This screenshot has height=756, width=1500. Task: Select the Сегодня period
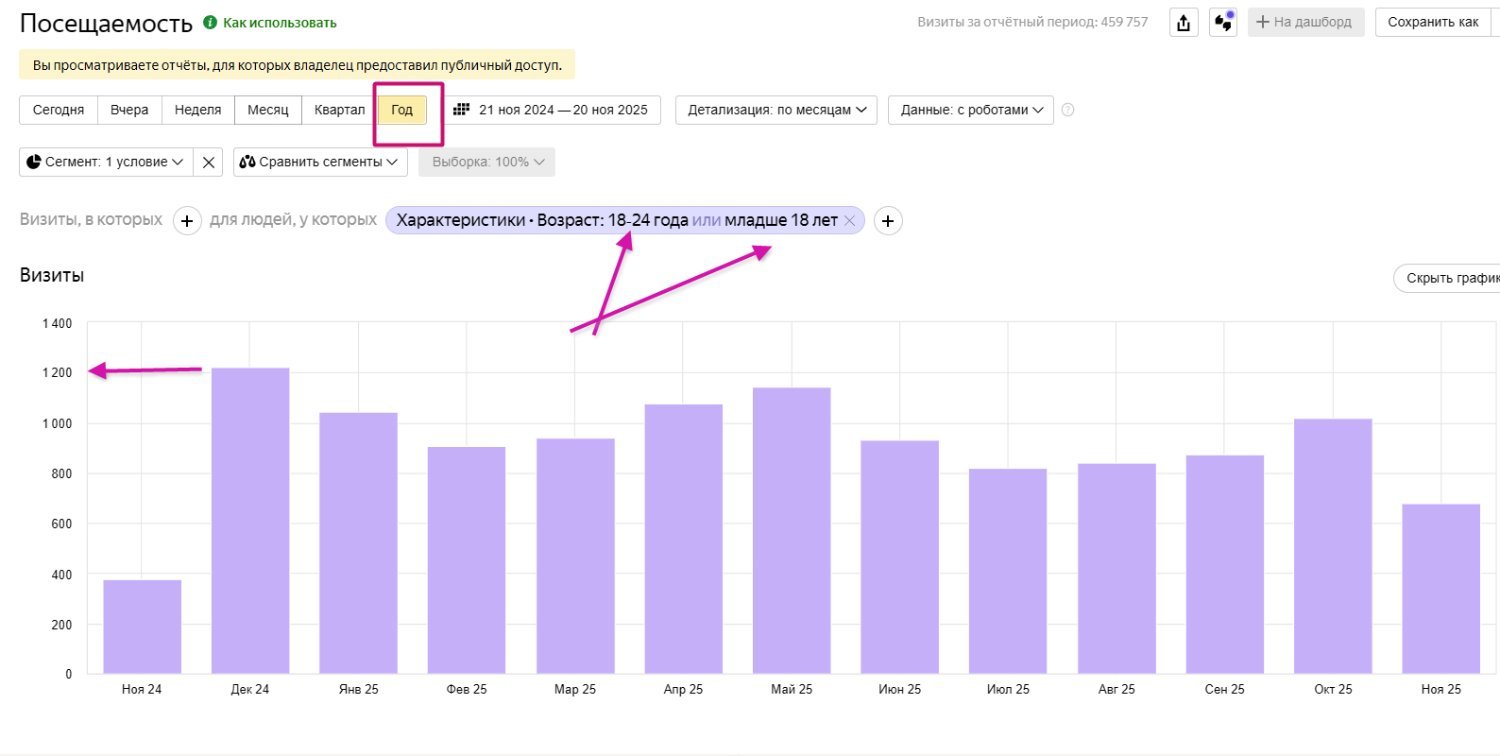[58, 110]
